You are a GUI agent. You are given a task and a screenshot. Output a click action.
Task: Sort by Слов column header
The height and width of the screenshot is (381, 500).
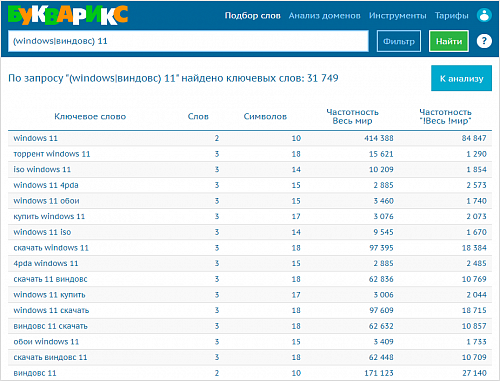coord(198,116)
